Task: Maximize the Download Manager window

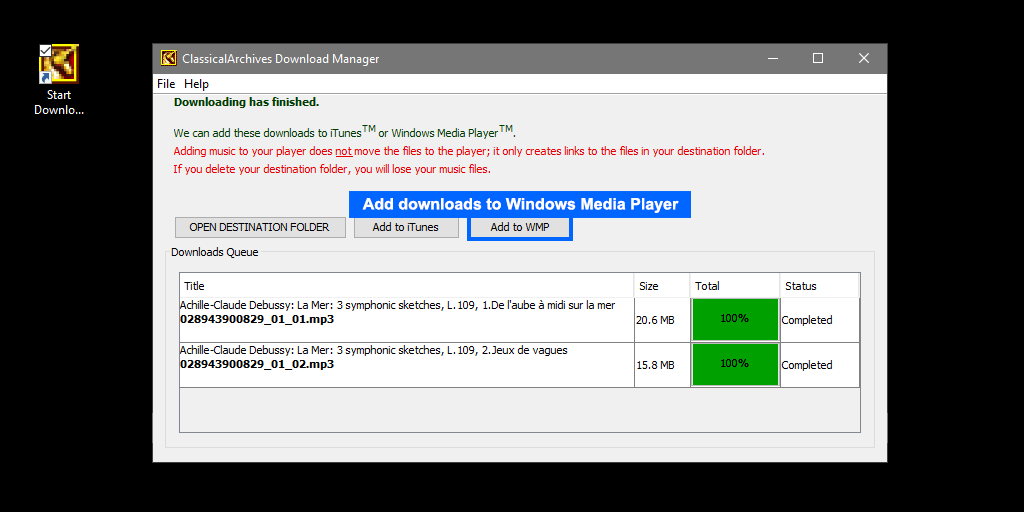Action: point(818,59)
